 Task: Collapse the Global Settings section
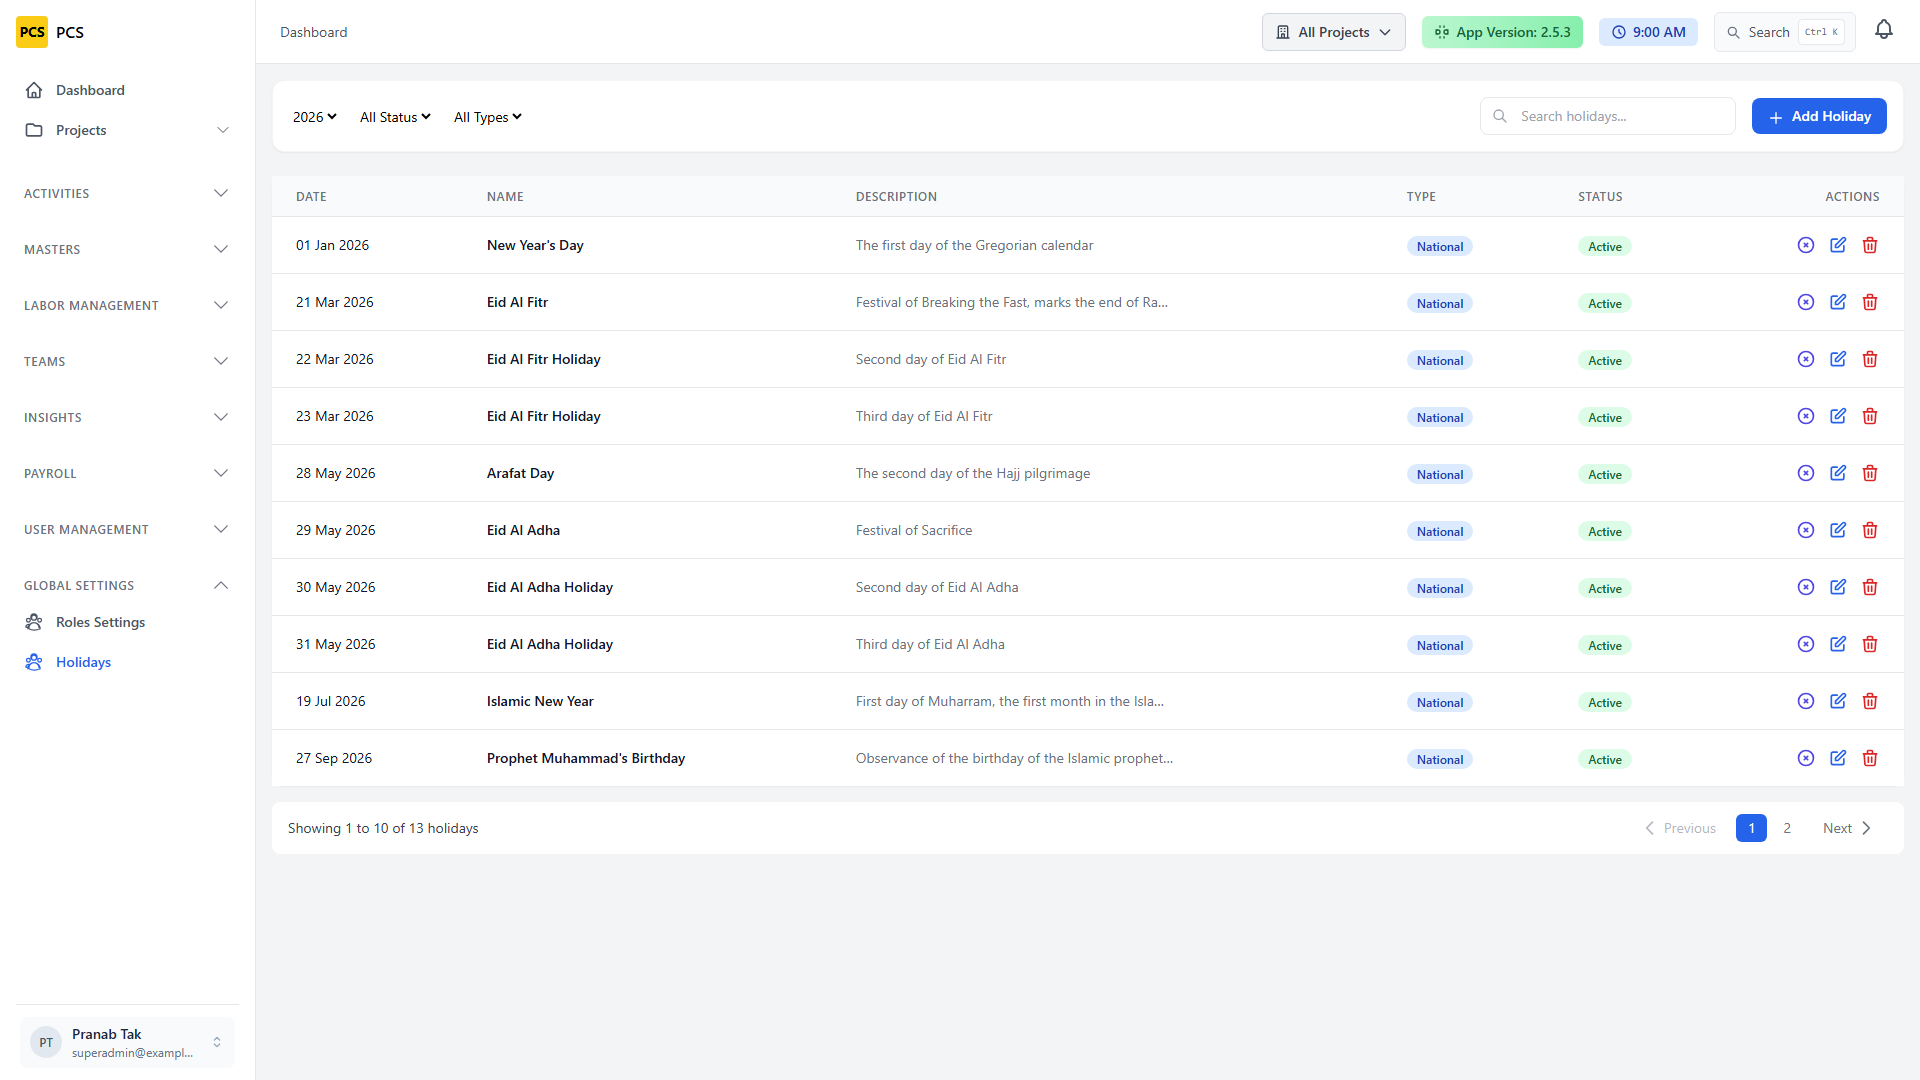(127, 586)
